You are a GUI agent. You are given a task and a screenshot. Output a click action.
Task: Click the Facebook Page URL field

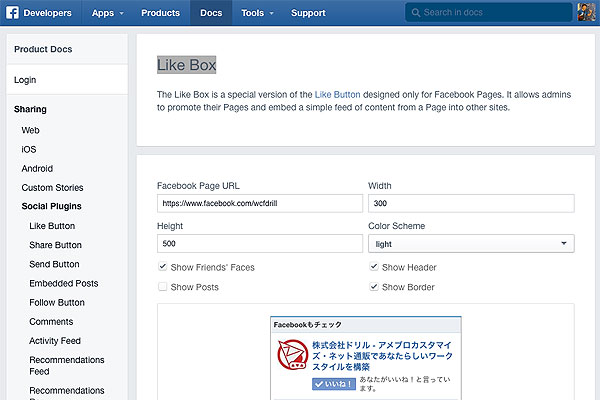click(x=260, y=203)
